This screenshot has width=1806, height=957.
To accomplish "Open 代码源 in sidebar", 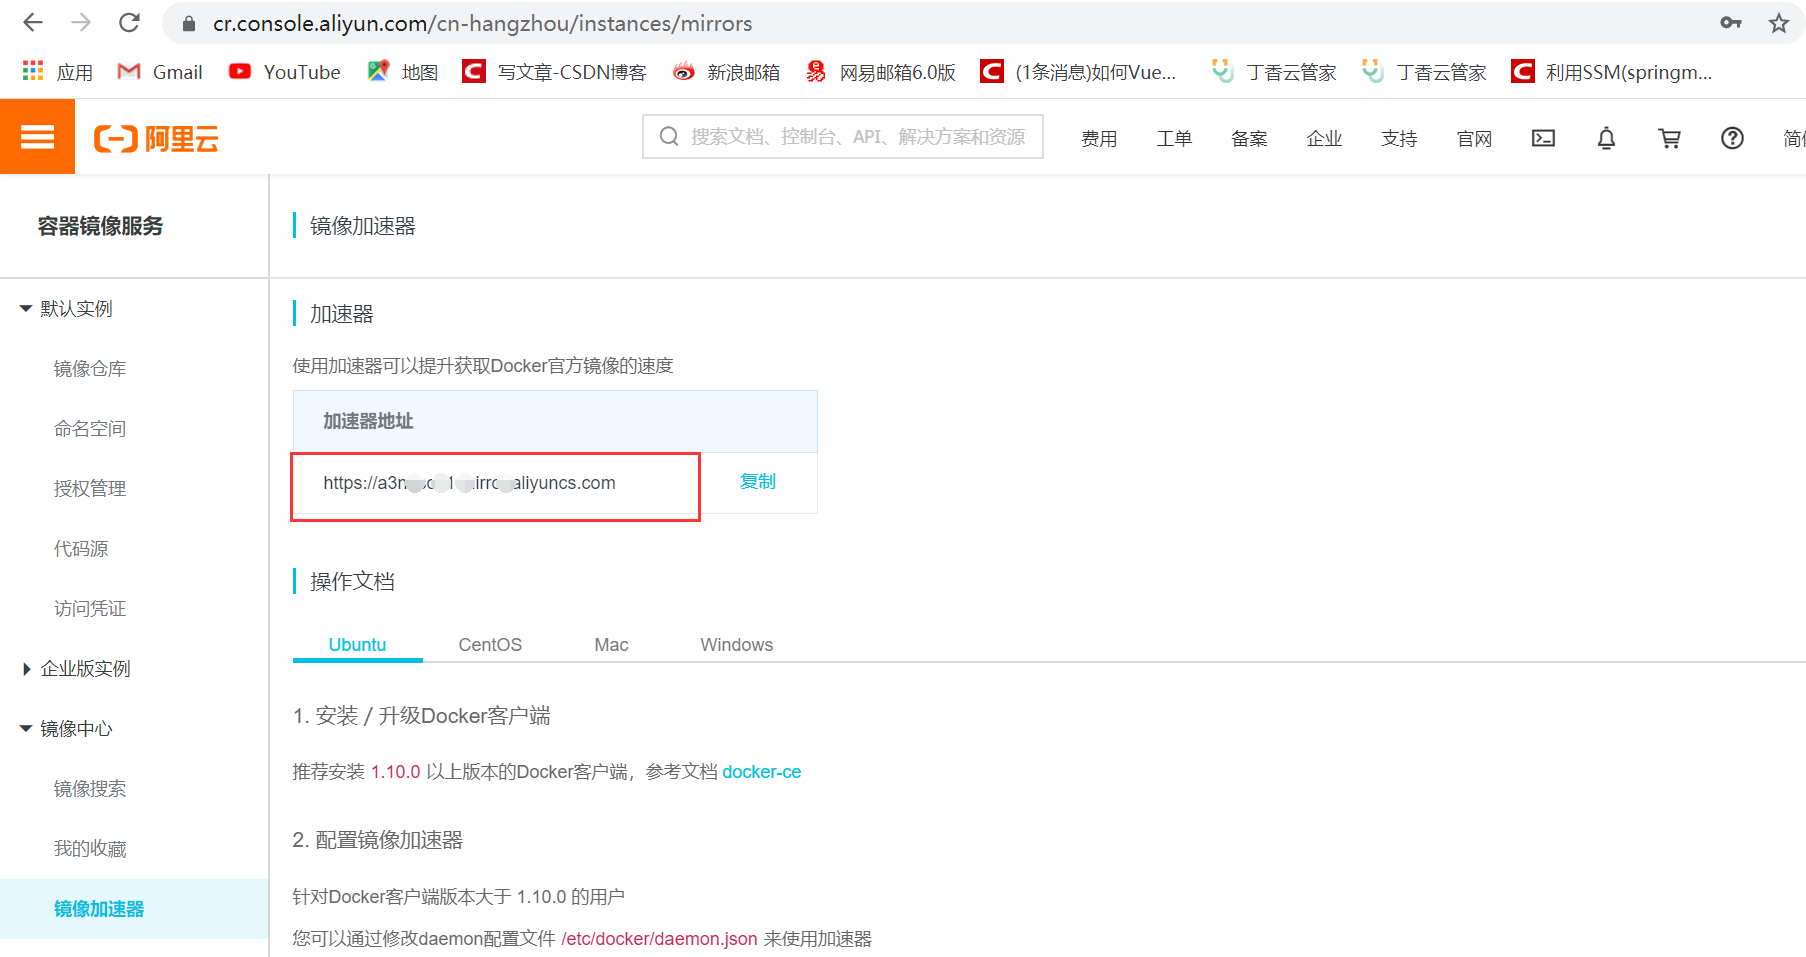I will click(x=81, y=548).
